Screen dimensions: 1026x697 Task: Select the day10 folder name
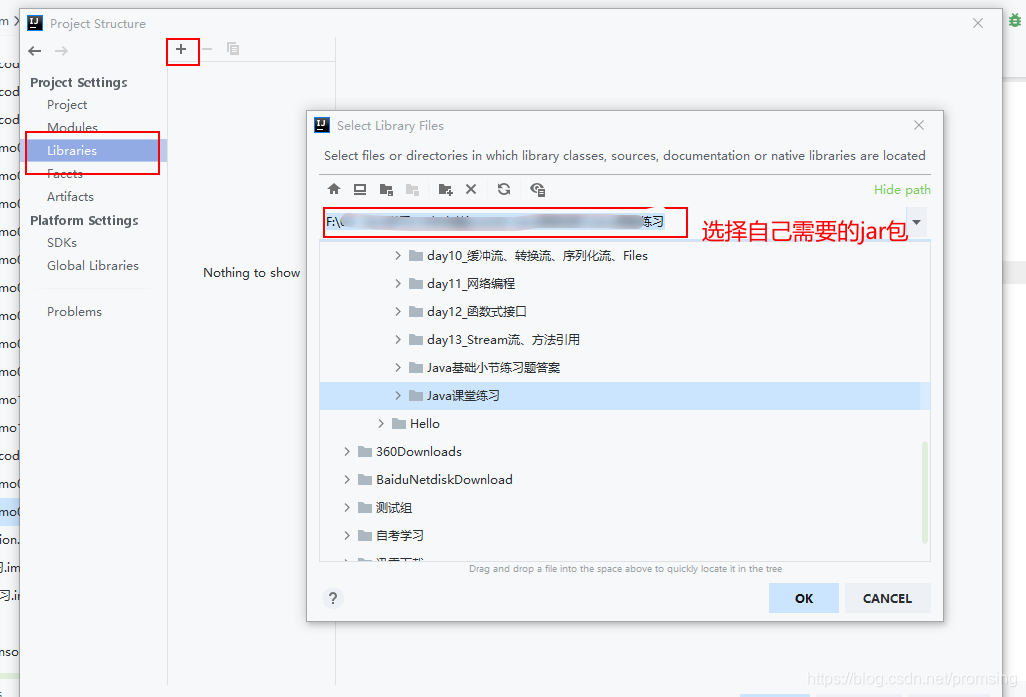(537, 255)
